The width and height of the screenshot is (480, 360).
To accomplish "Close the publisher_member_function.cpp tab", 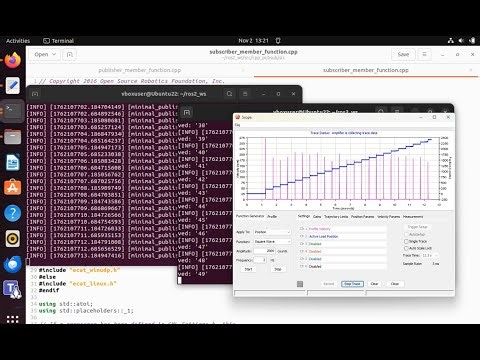I will click(243, 70).
